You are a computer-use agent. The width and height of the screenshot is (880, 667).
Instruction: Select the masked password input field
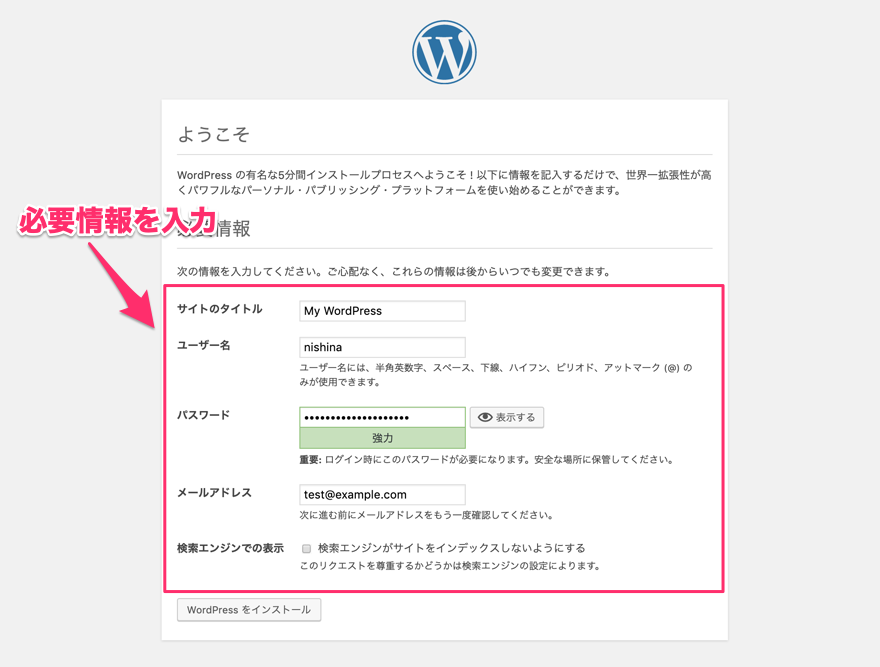tap(382, 417)
